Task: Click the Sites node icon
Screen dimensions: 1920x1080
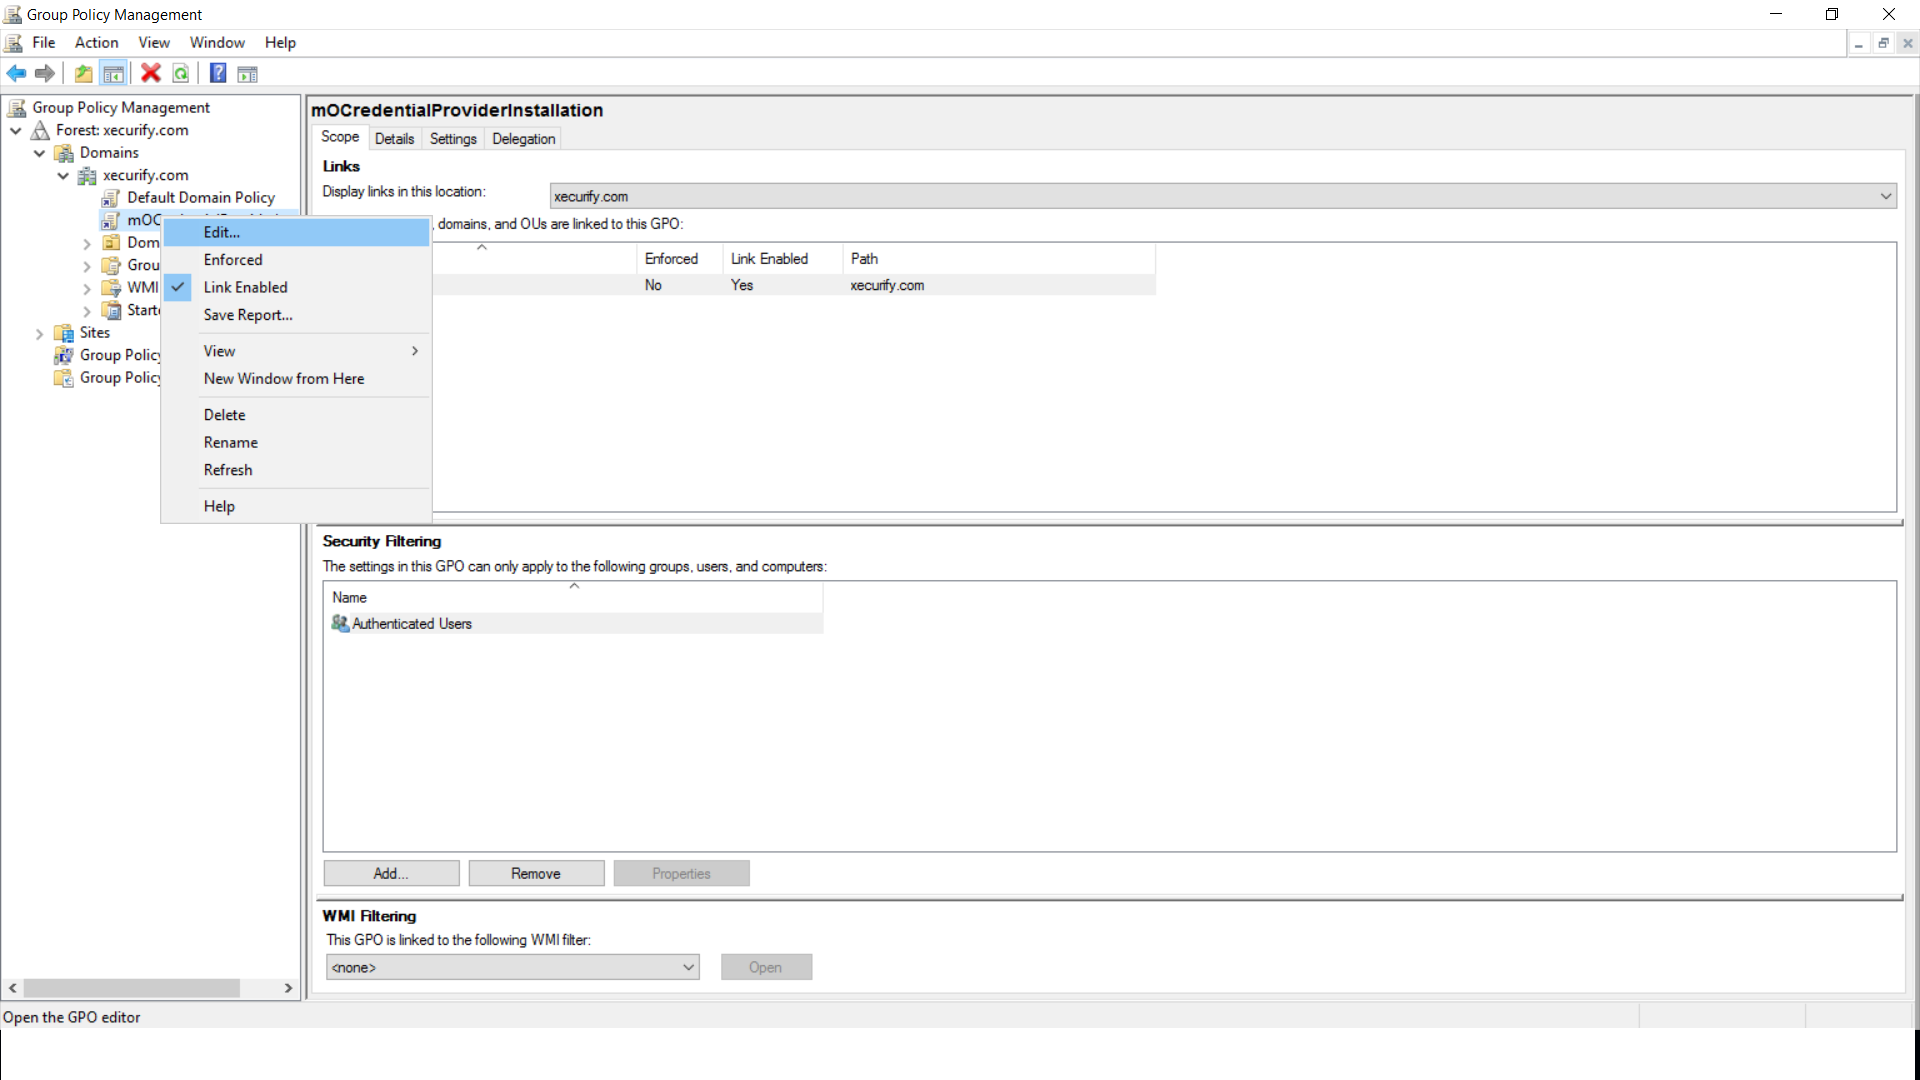Action: (x=64, y=333)
